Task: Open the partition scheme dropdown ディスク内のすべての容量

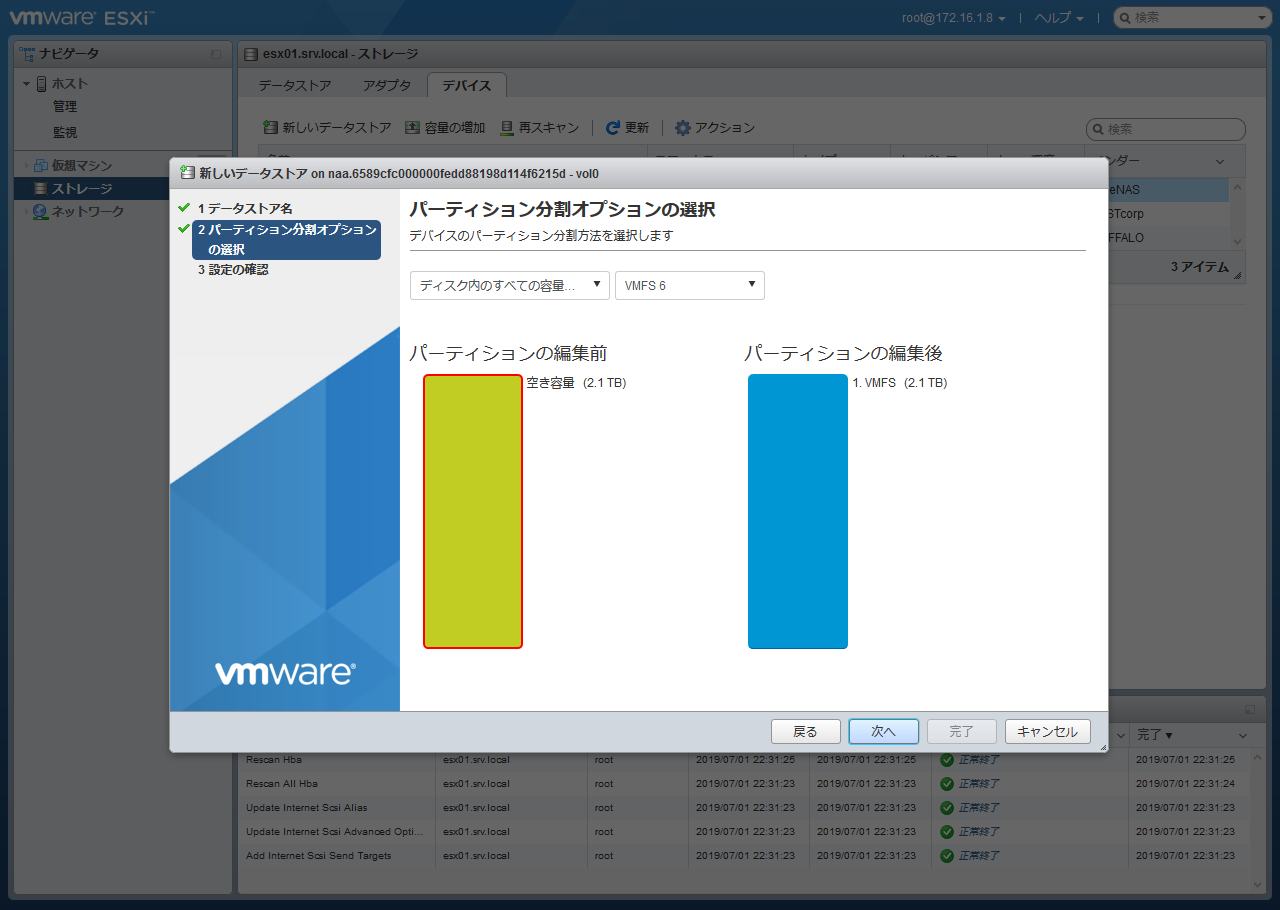Action: 510,285
